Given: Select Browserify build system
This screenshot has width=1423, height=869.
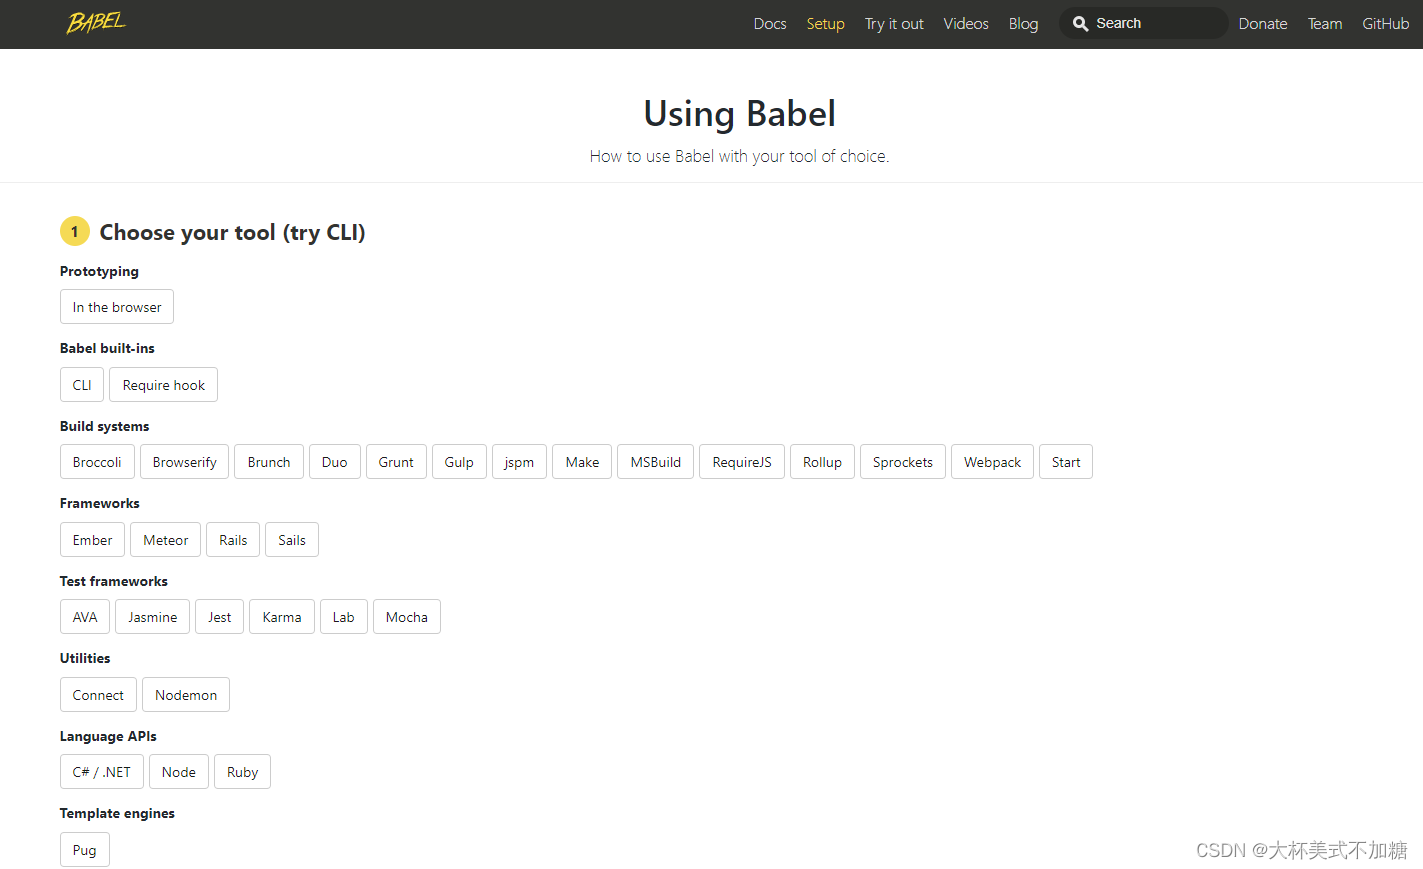Looking at the screenshot, I should tap(185, 462).
